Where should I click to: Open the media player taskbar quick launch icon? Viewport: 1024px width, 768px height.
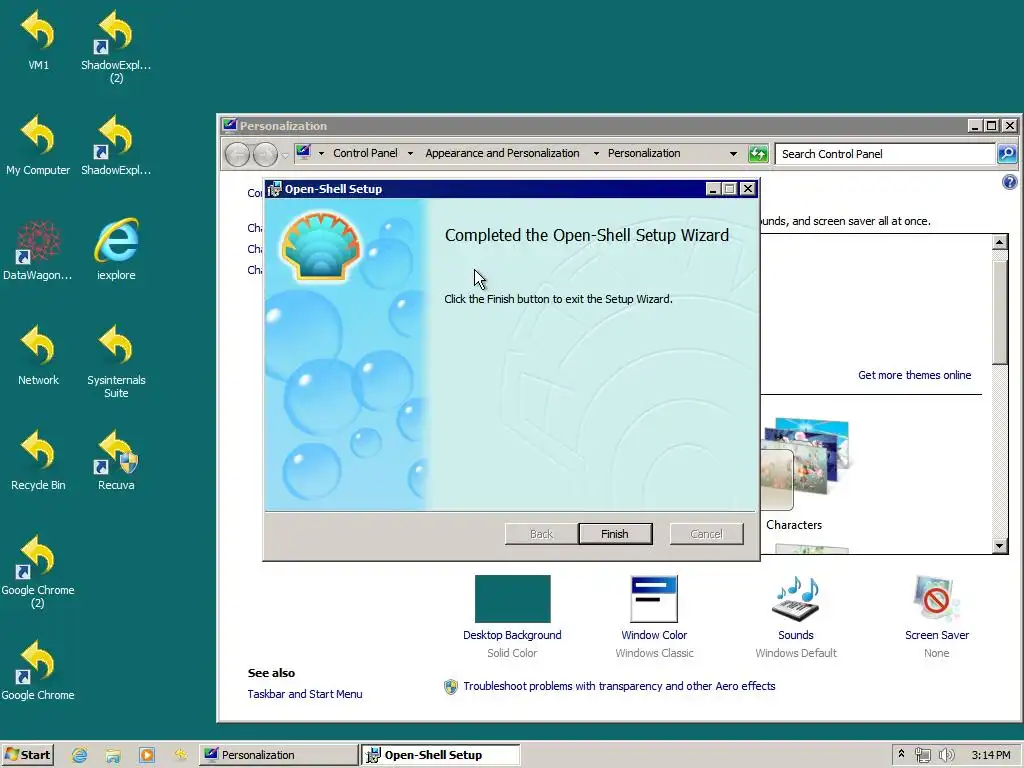coord(147,755)
